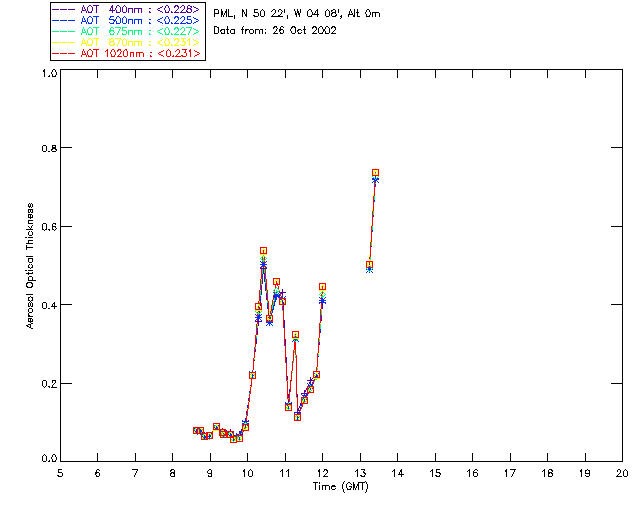
Task: Click the x-axis tick label 16
Action: [473, 473]
